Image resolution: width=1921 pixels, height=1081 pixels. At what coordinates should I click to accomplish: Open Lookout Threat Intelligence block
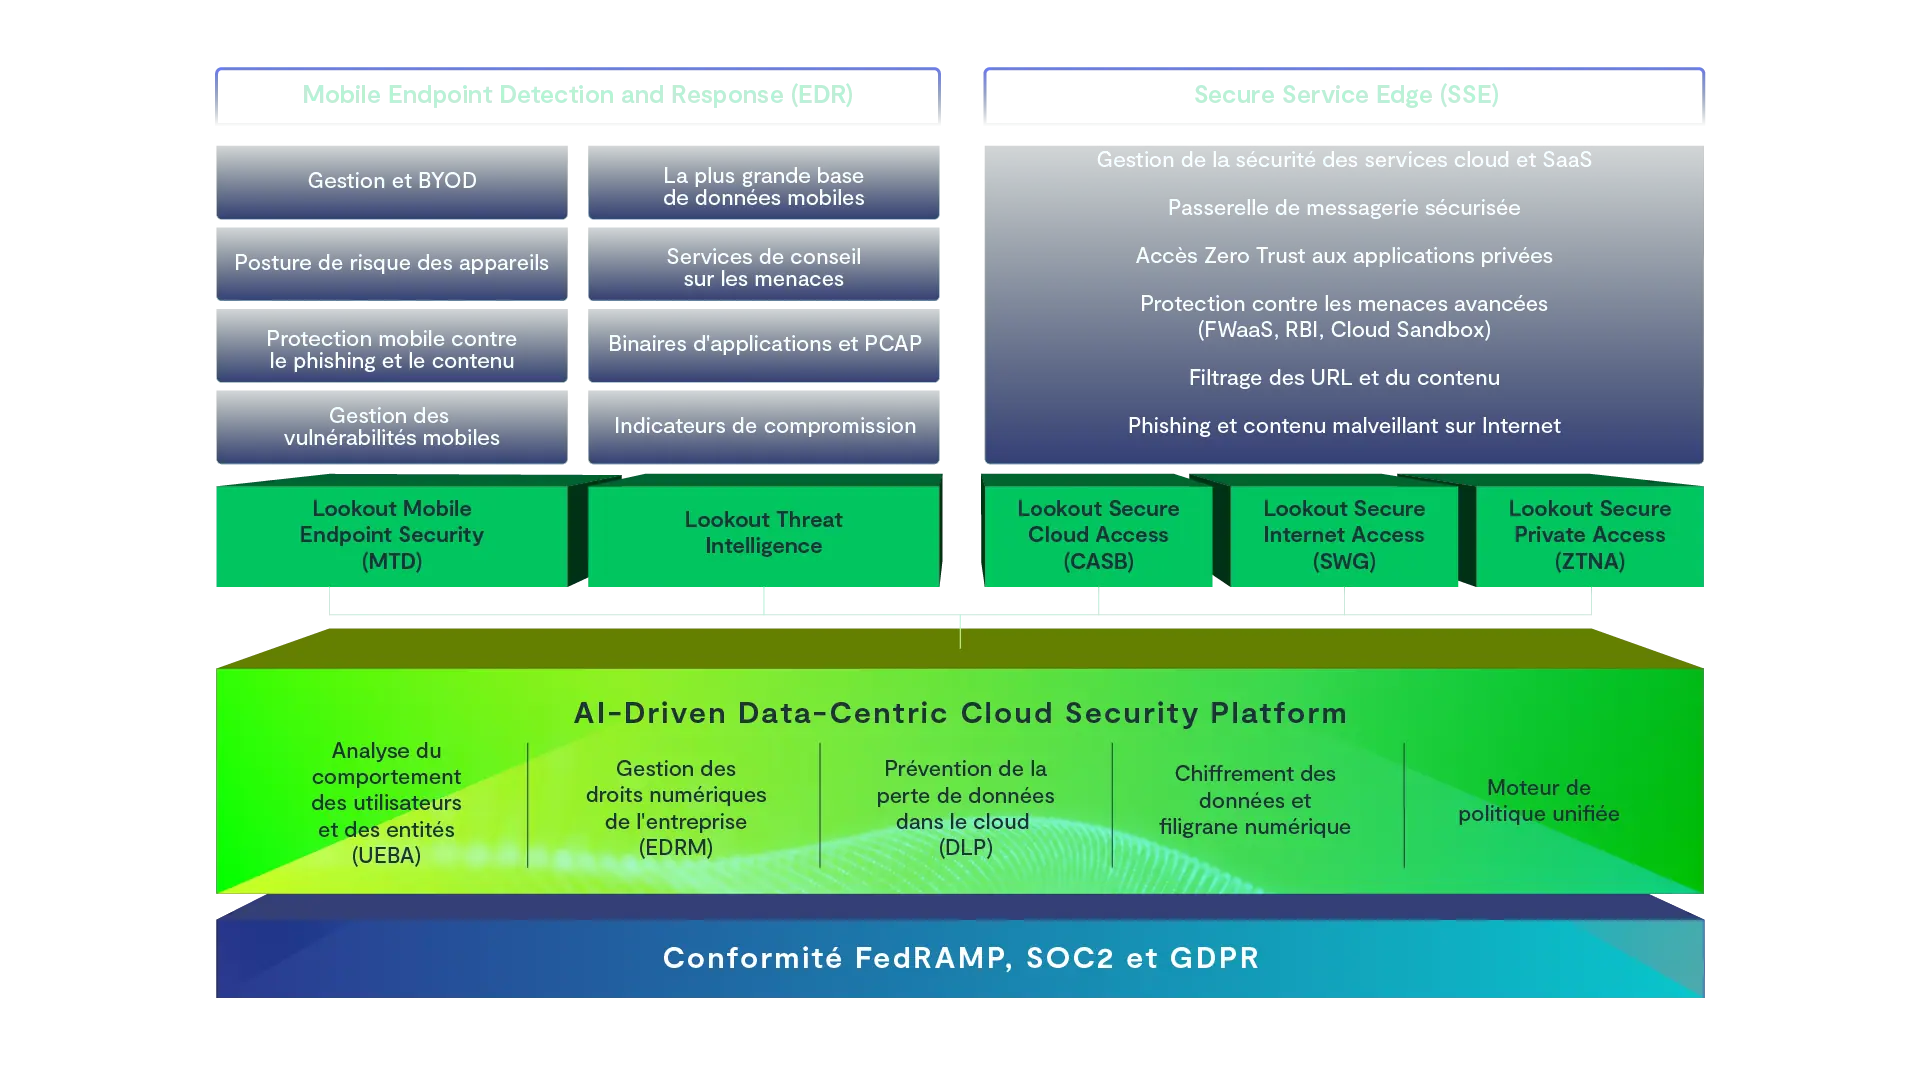764,535
